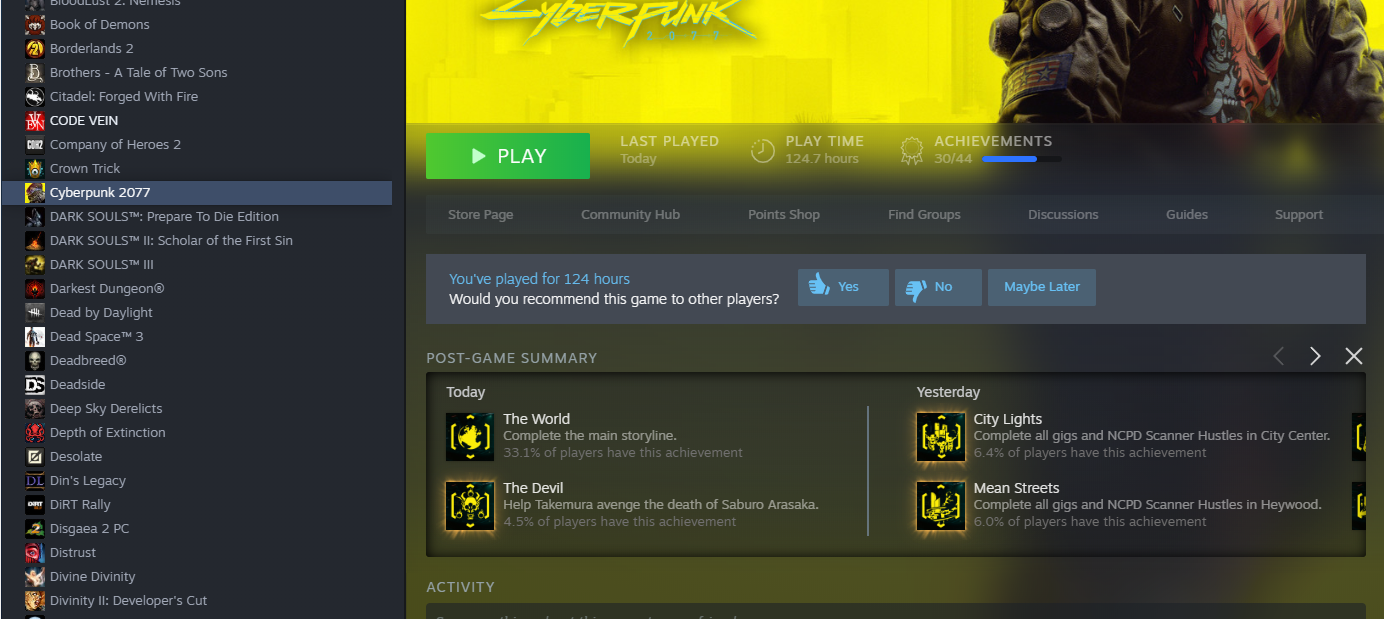Viewport: 1384px width, 619px height.
Task: Click the DARK SOULS II Scholar icon
Action: coord(35,240)
